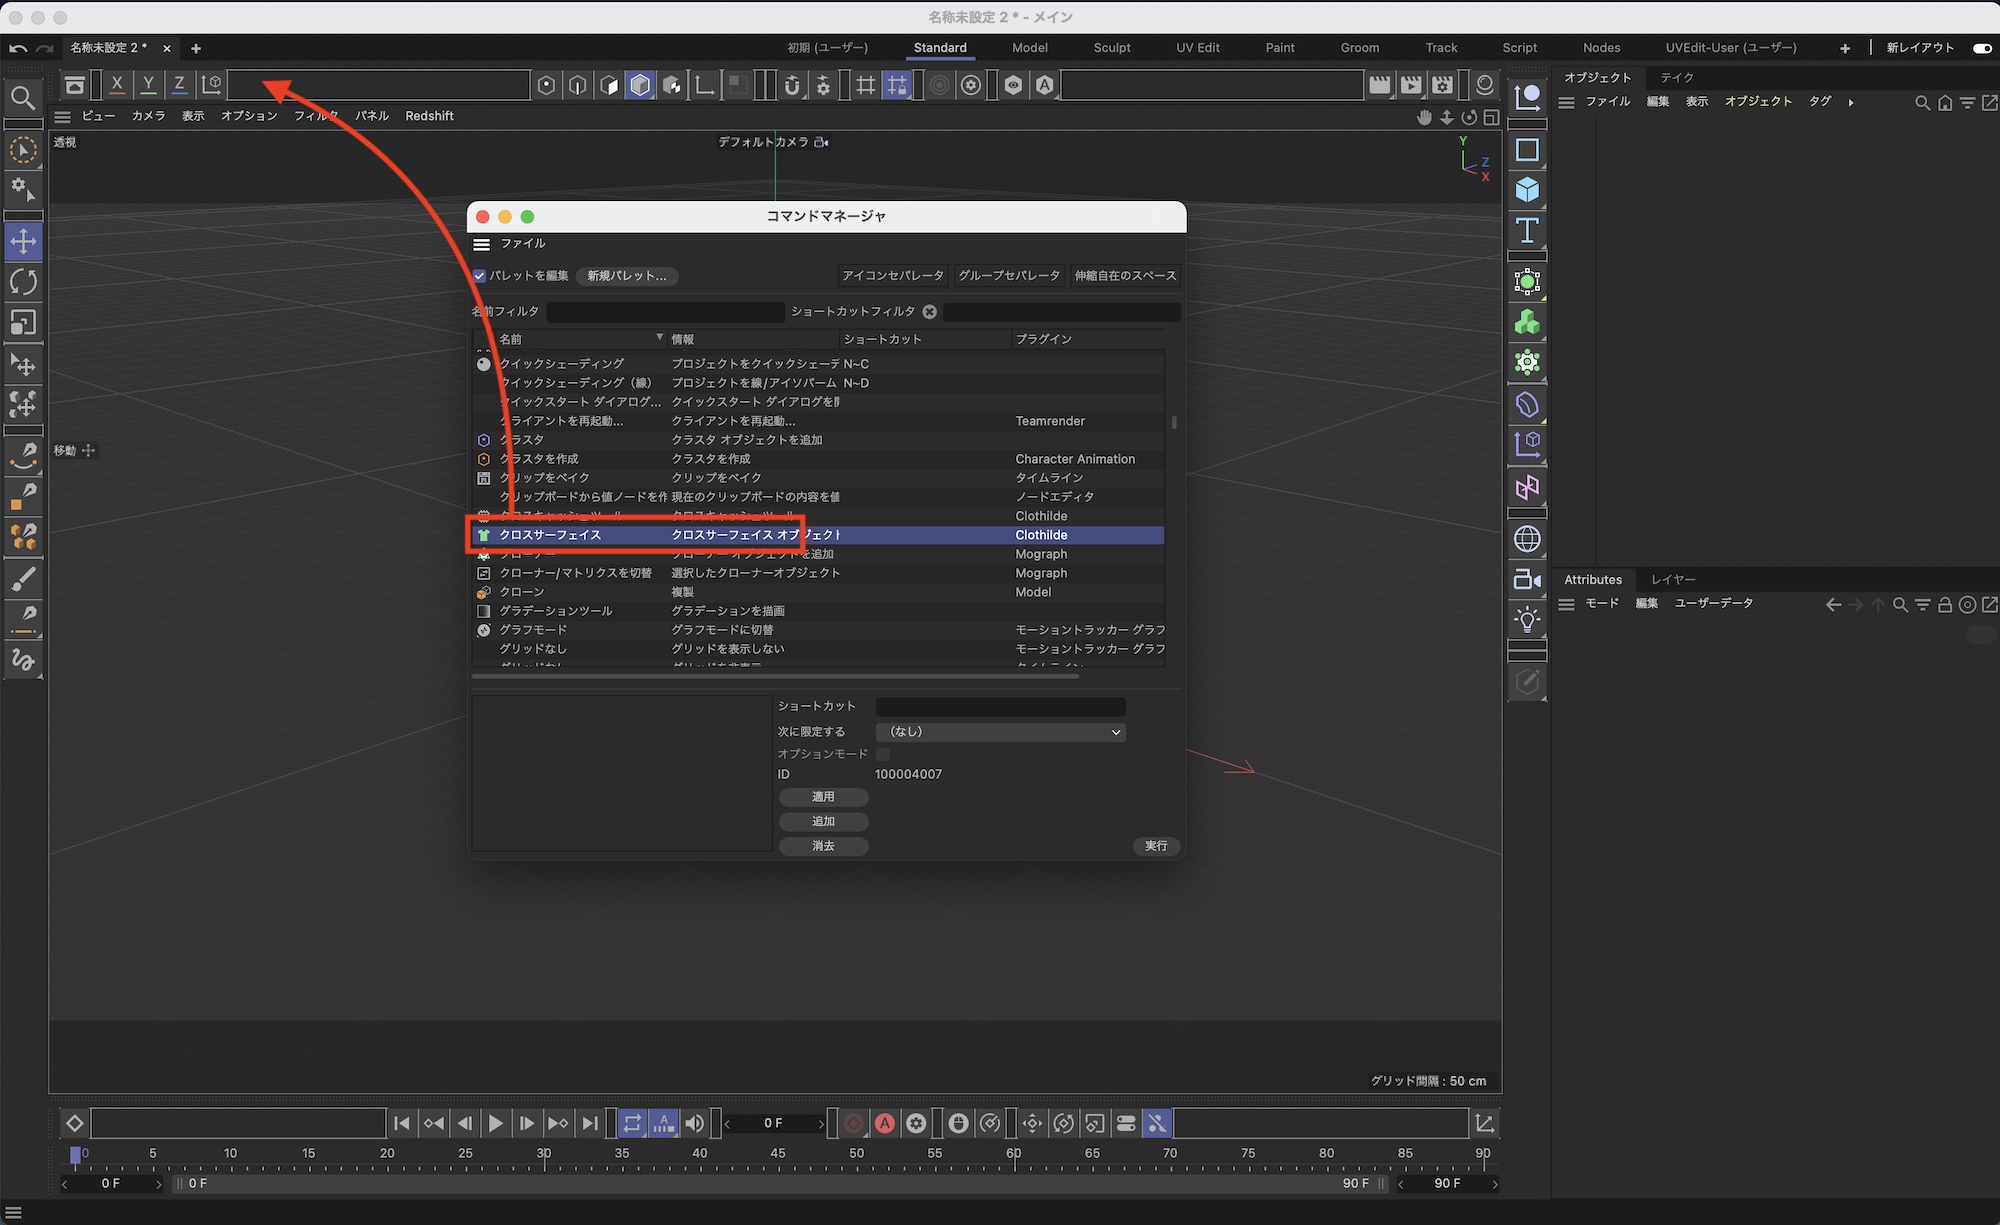Switch to the Sculpt layout tab

[x=1111, y=48]
